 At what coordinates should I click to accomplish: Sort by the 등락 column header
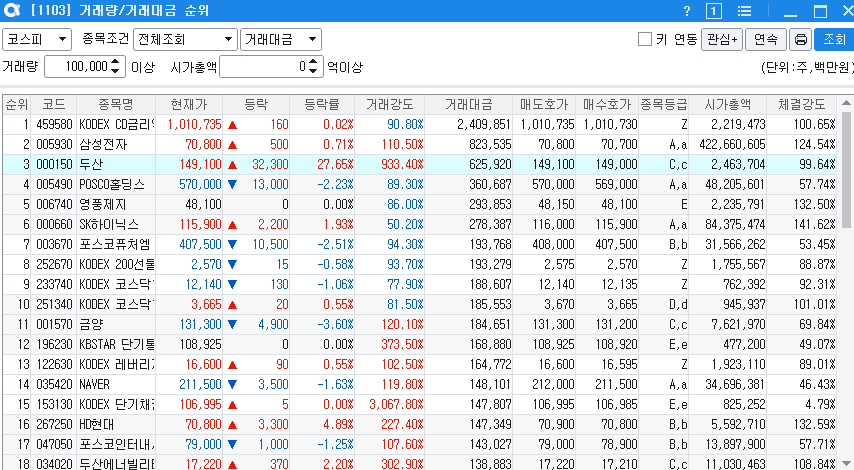pos(256,105)
